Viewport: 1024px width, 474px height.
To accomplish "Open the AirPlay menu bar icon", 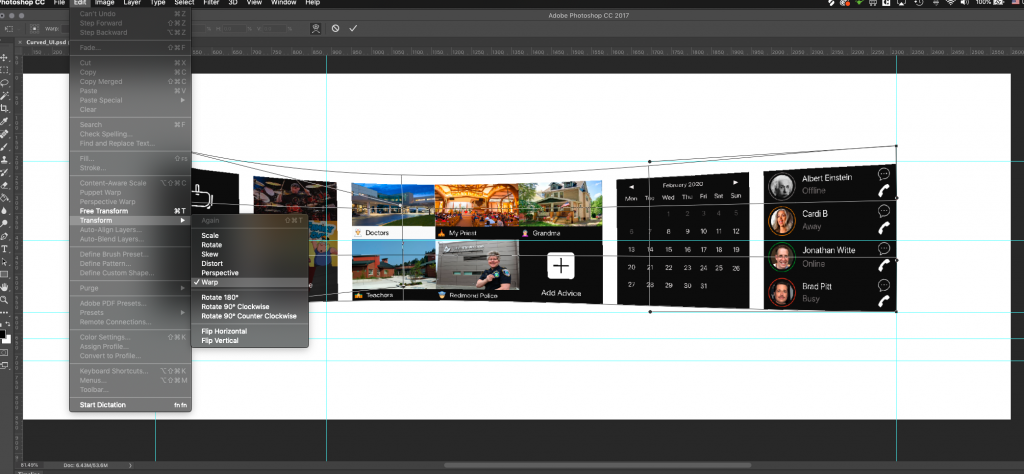I will (903, 3).
